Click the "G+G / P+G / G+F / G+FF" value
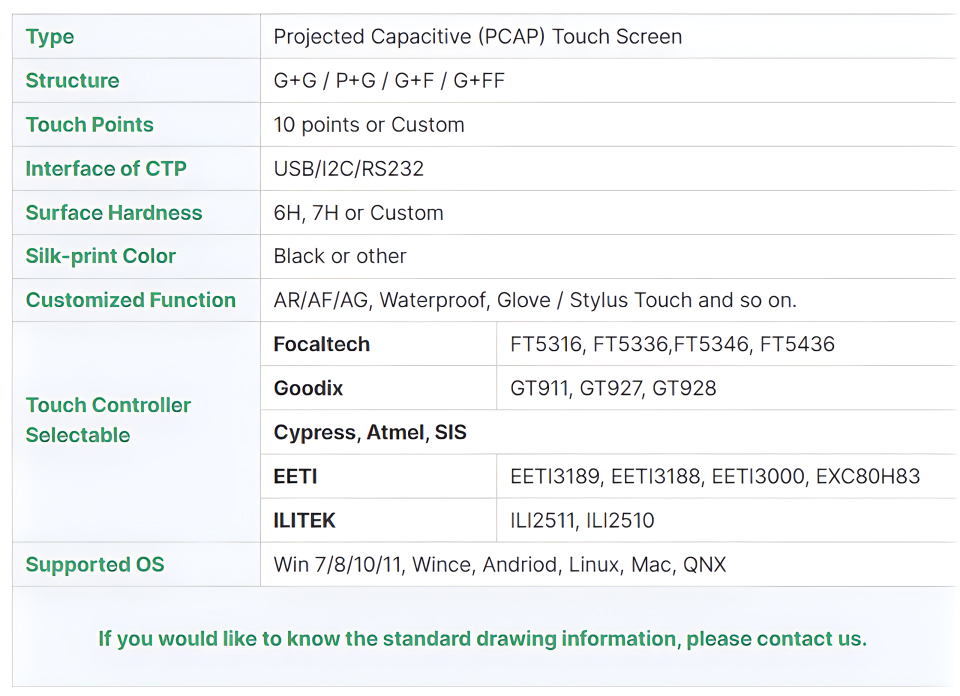Screen dimensions: 960x696 [x=389, y=81]
